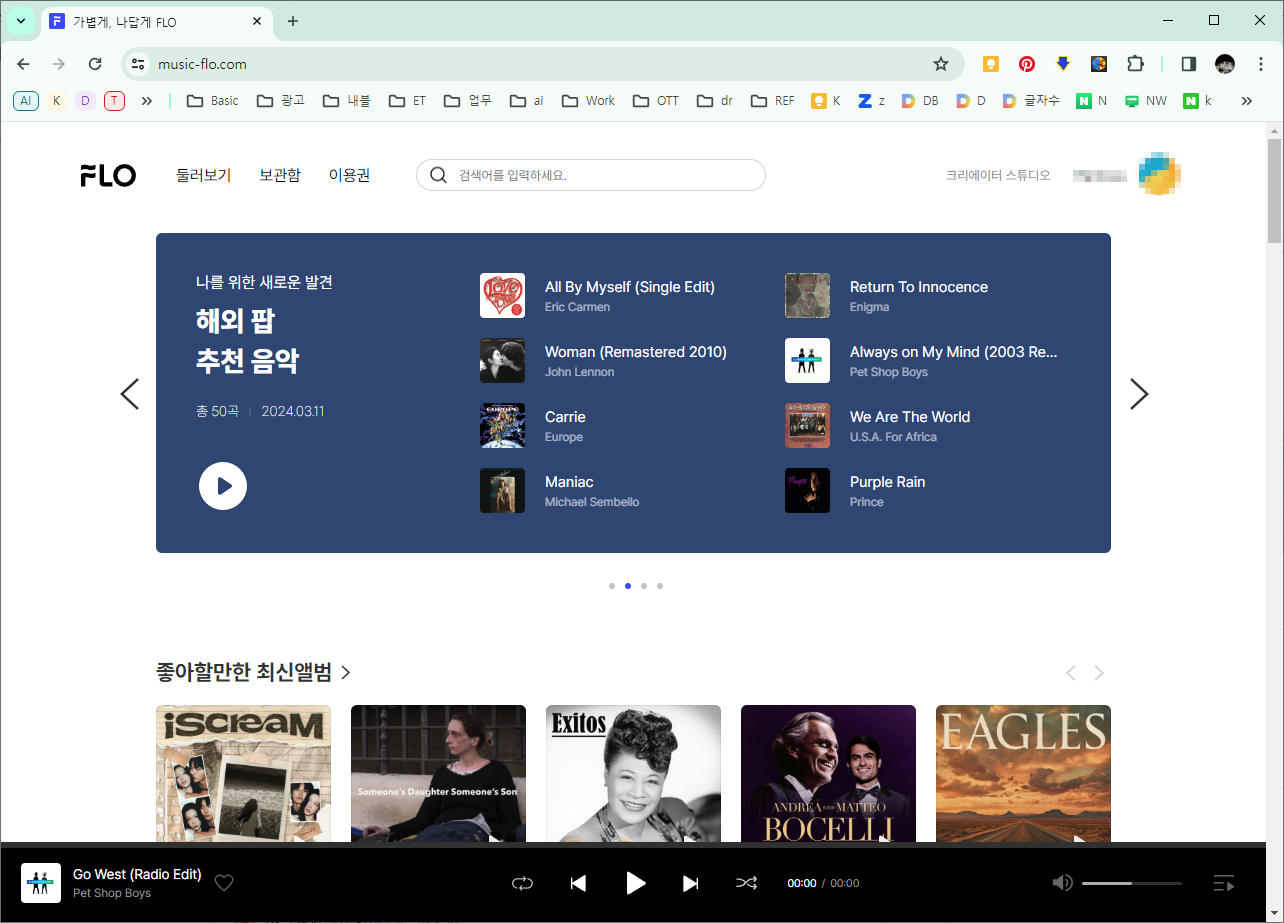The width and height of the screenshot is (1284, 923).
Task: Play All By Myself (Single Edit)
Action: coord(630,287)
